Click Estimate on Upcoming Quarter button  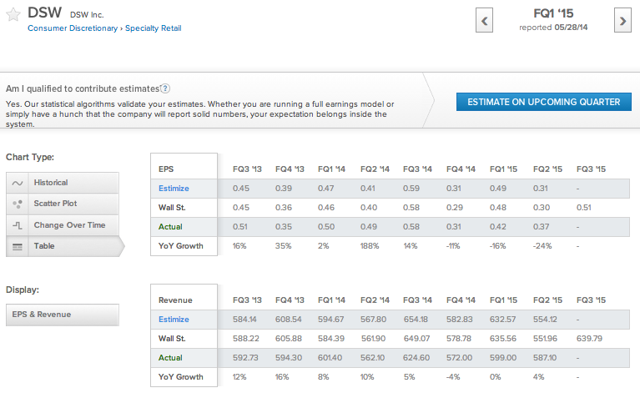[x=544, y=102]
